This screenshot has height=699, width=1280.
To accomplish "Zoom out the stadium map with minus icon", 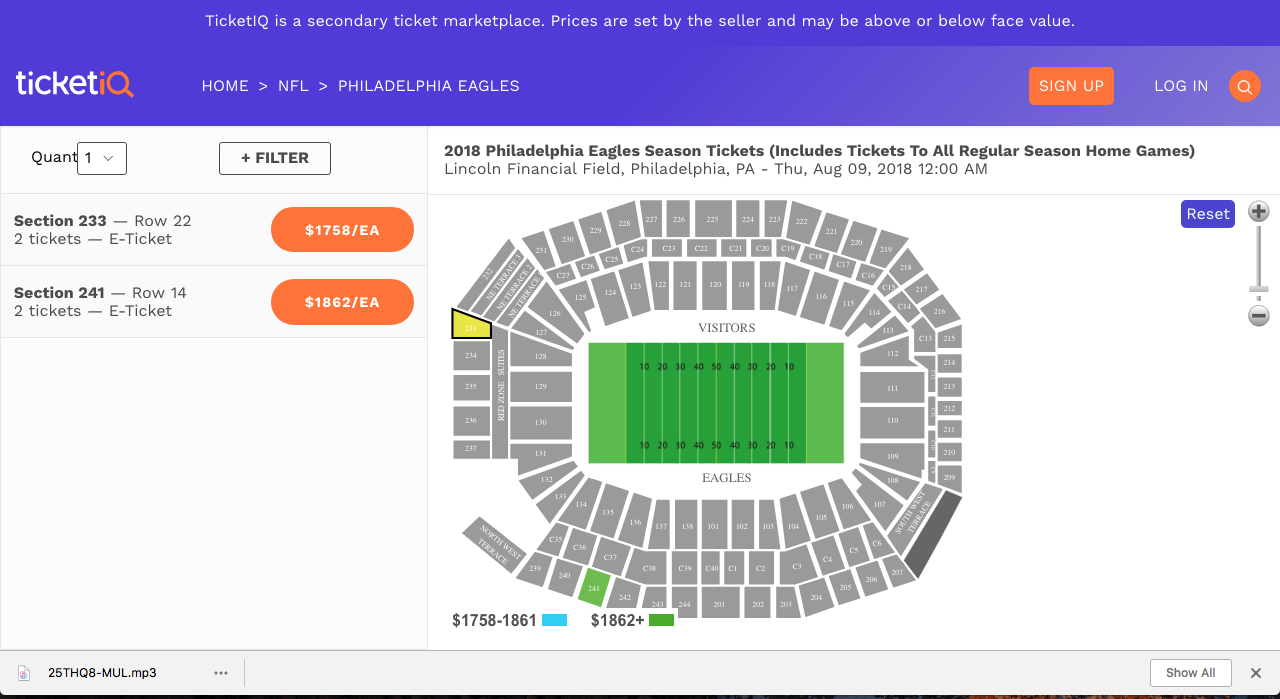I will (1259, 316).
